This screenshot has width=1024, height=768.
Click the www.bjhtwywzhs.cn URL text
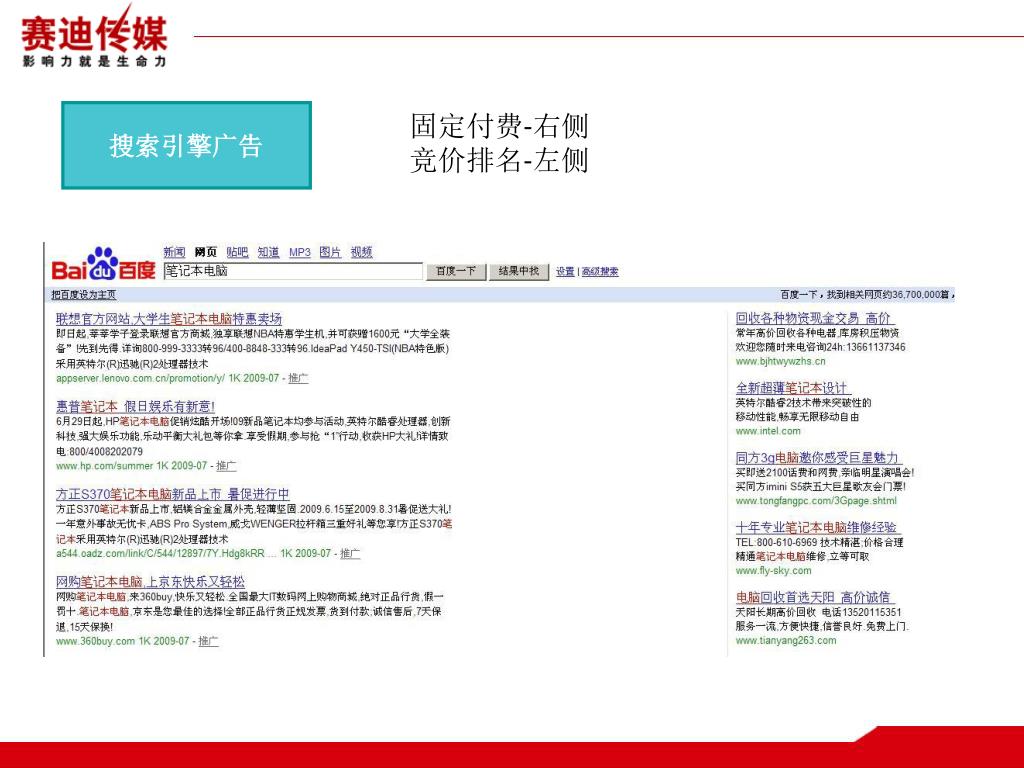point(780,361)
